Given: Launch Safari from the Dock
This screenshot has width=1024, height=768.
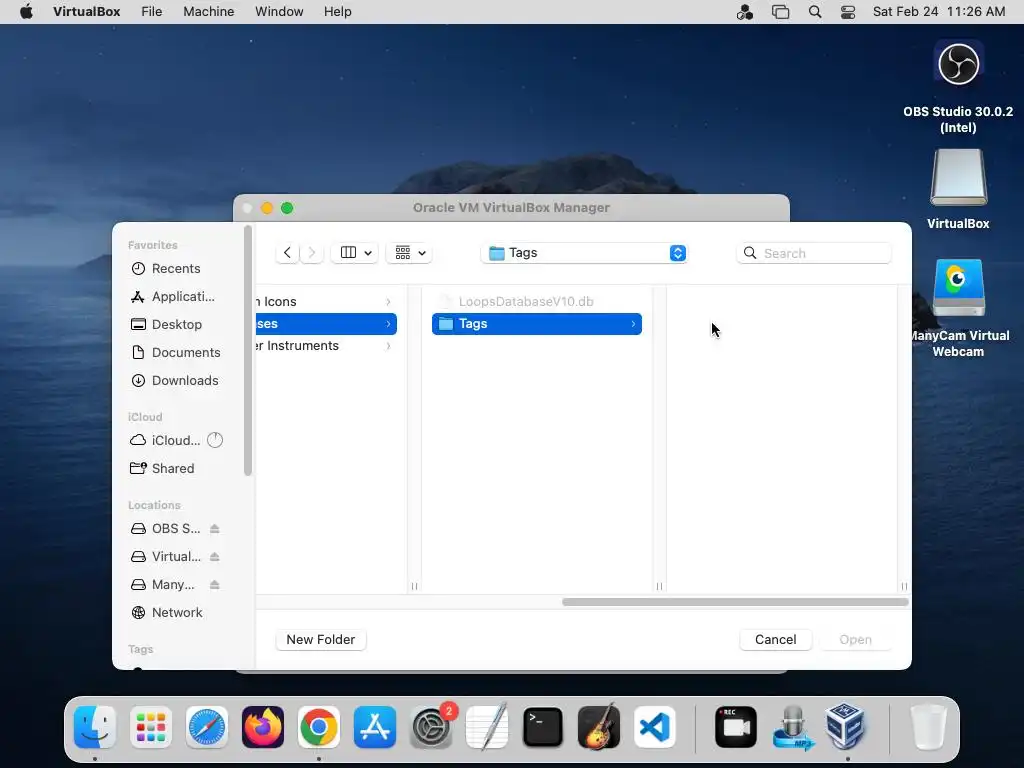Looking at the screenshot, I should point(207,727).
